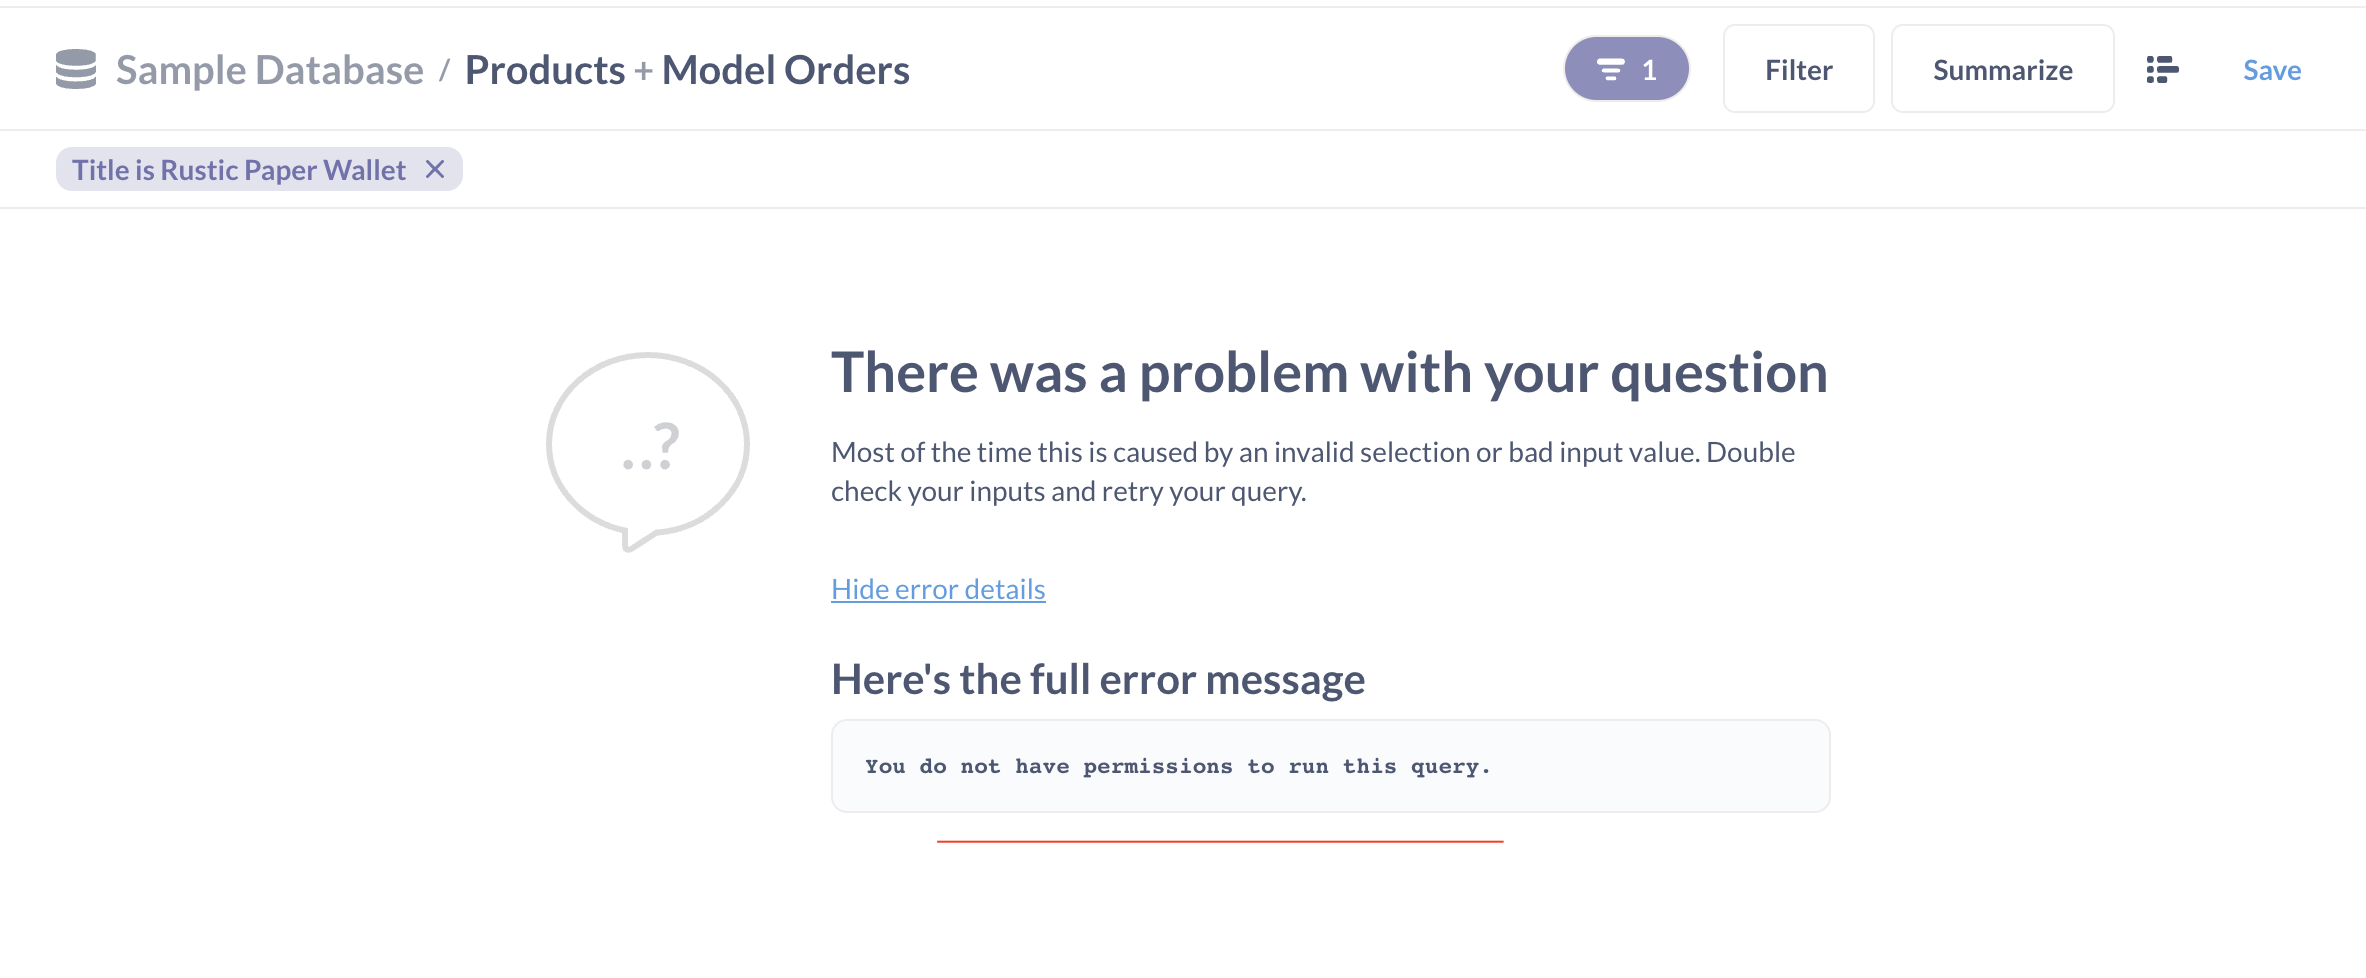Click the database icon beside Sample Database

pyautogui.click(x=74, y=68)
